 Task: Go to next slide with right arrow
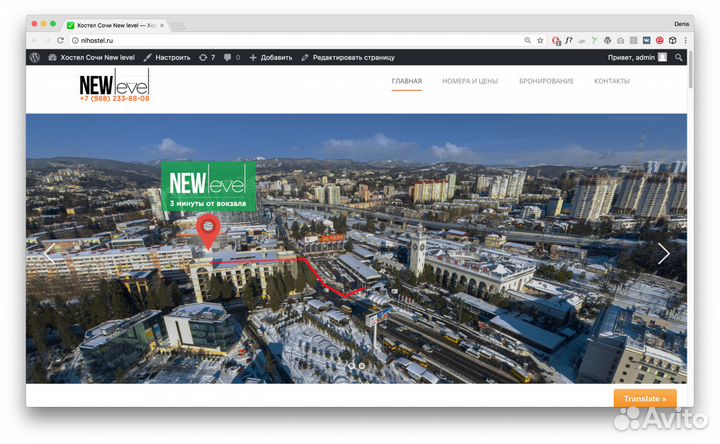(664, 254)
